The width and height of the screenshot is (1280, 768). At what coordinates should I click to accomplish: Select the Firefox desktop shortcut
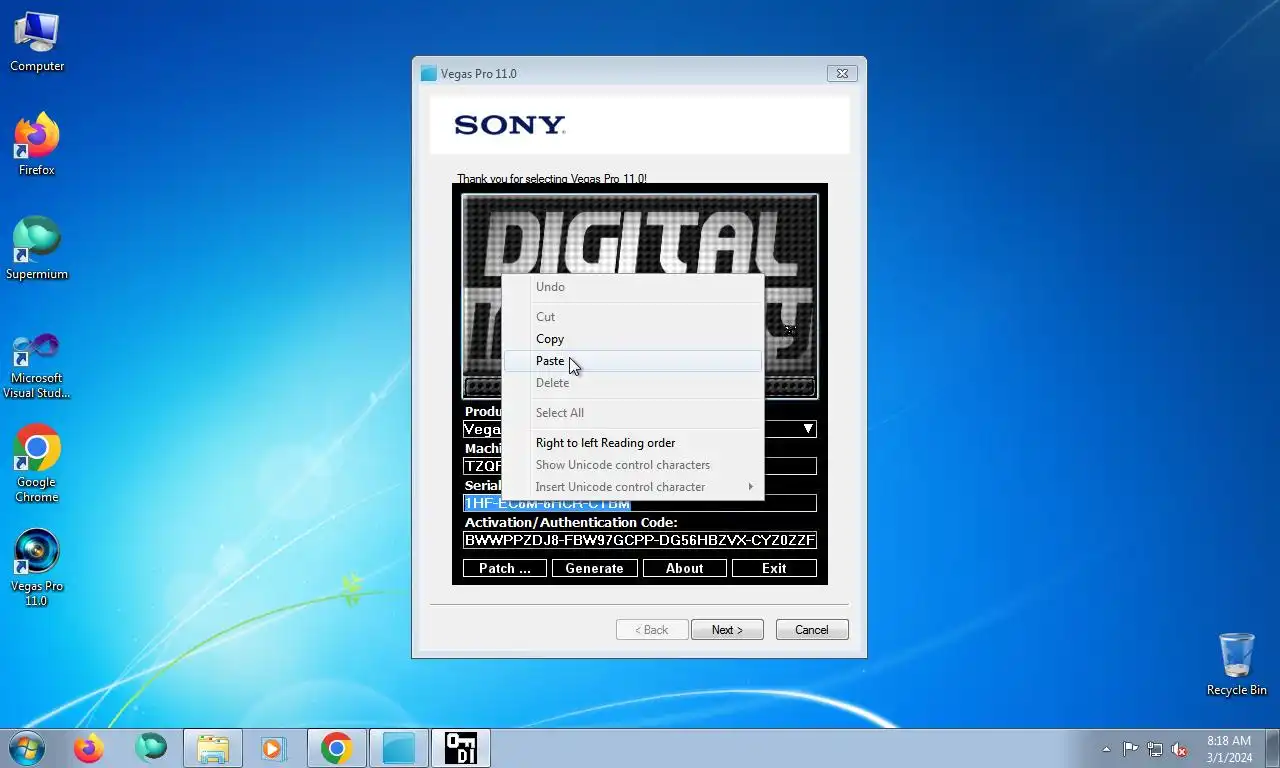tap(37, 145)
